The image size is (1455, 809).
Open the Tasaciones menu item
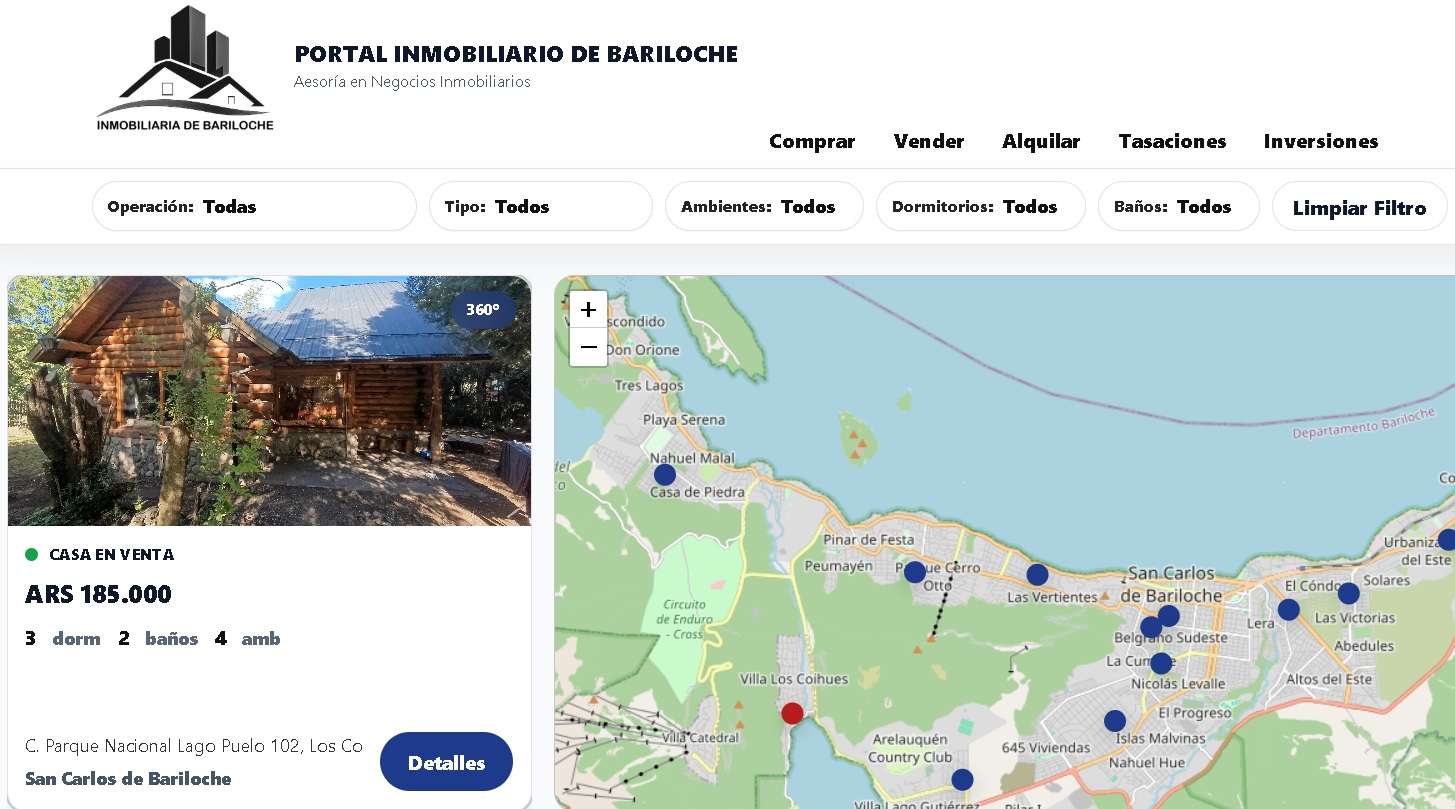pyautogui.click(x=1172, y=142)
